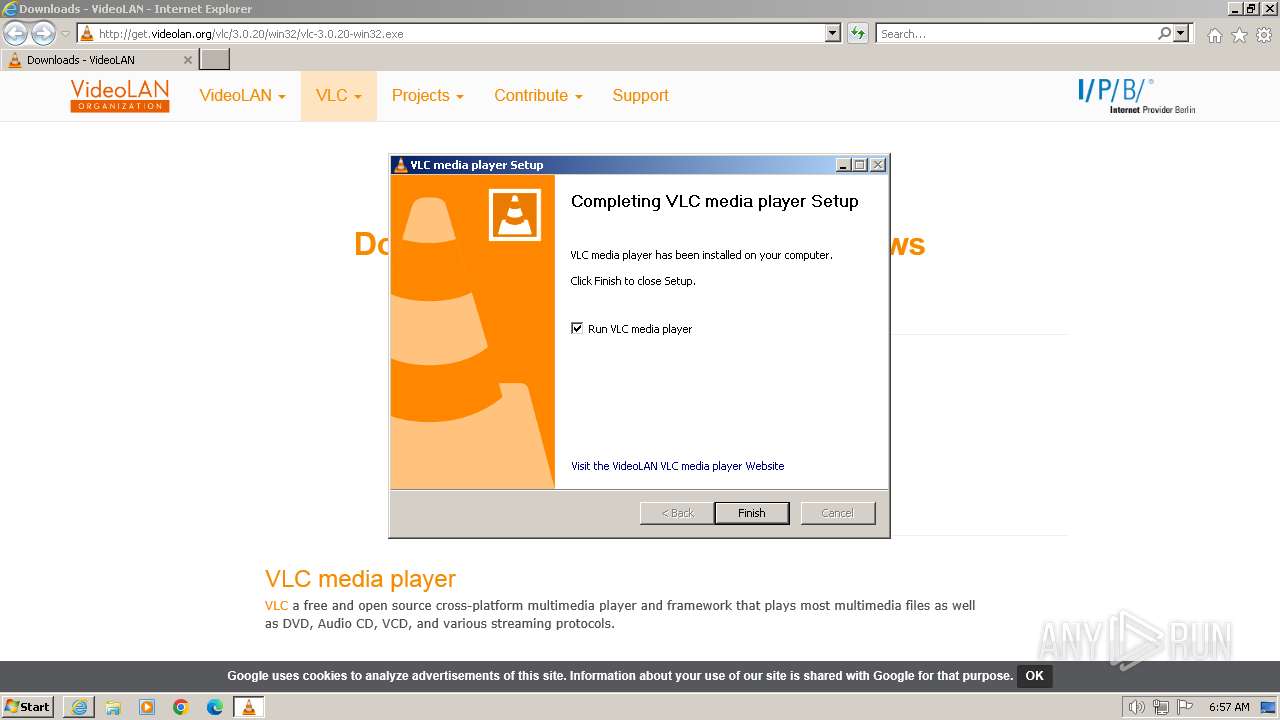Click the grayed Back button in setup
This screenshot has height=720, width=1280.
coord(677,513)
